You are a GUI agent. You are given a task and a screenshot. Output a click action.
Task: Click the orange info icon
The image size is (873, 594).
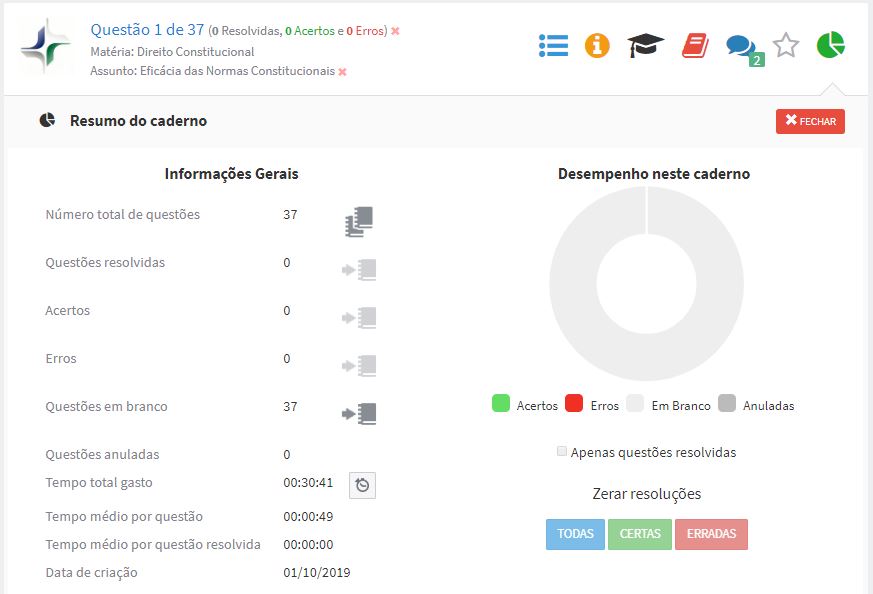pos(599,45)
